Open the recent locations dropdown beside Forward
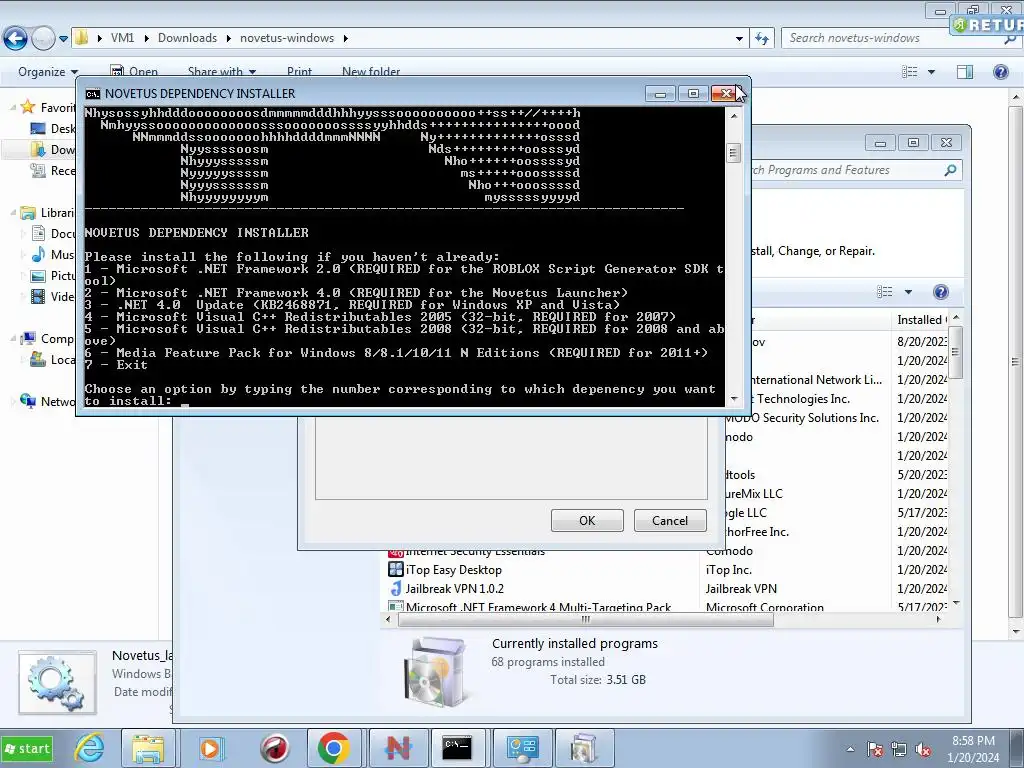 [x=63, y=39]
